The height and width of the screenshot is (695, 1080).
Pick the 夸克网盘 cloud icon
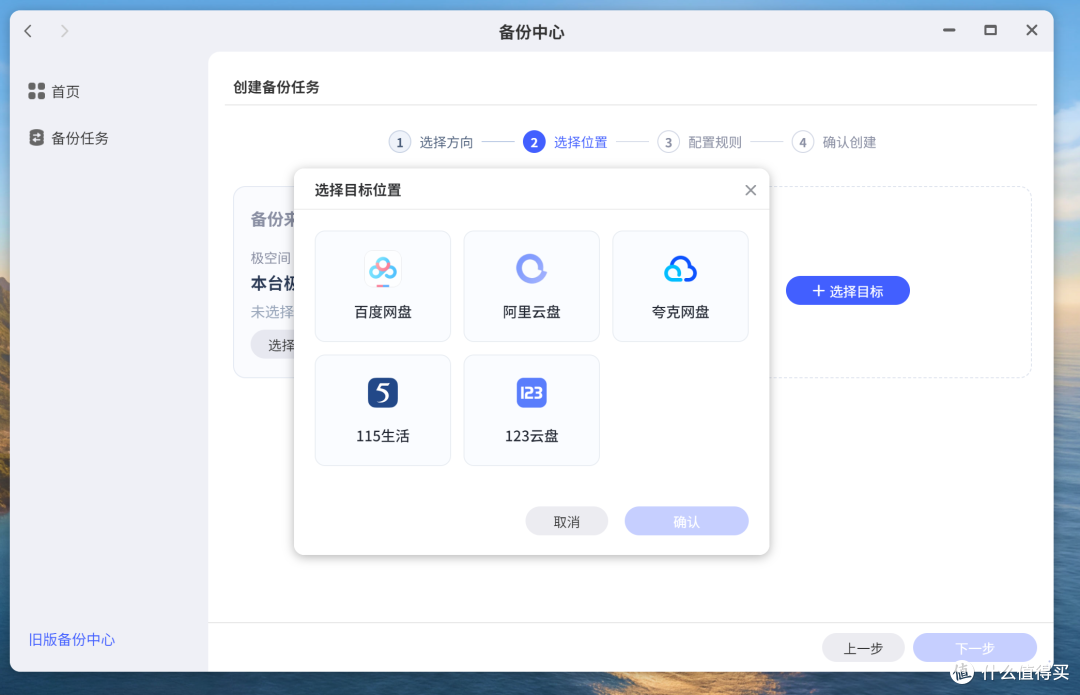pyautogui.click(x=680, y=269)
